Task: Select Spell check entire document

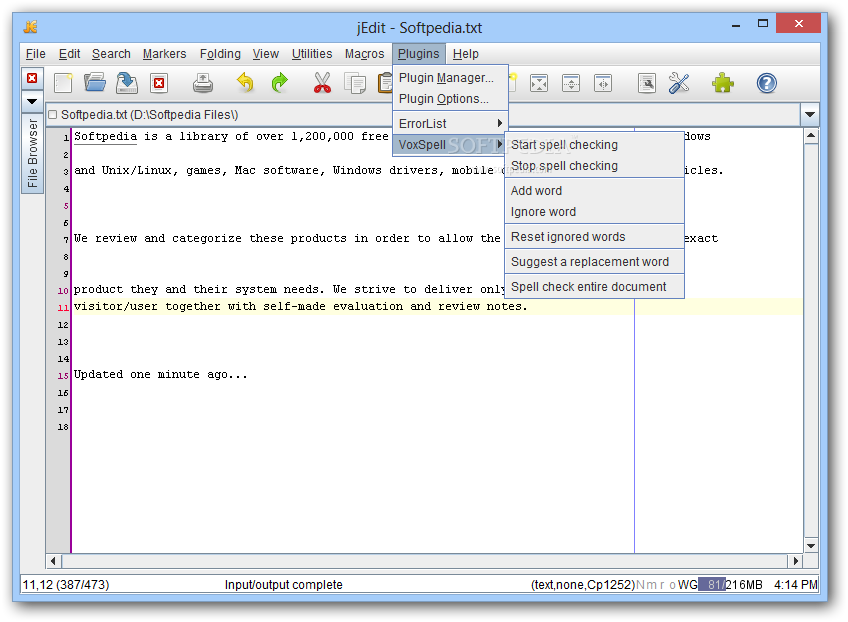Action: (594, 286)
